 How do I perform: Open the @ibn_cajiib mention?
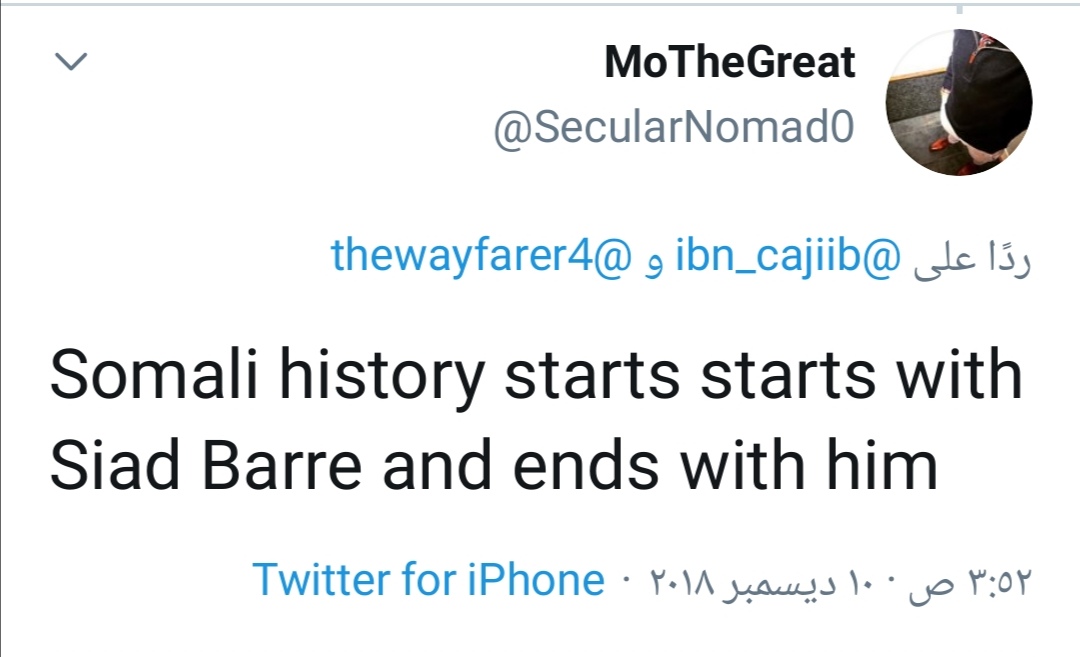point(788,256)
